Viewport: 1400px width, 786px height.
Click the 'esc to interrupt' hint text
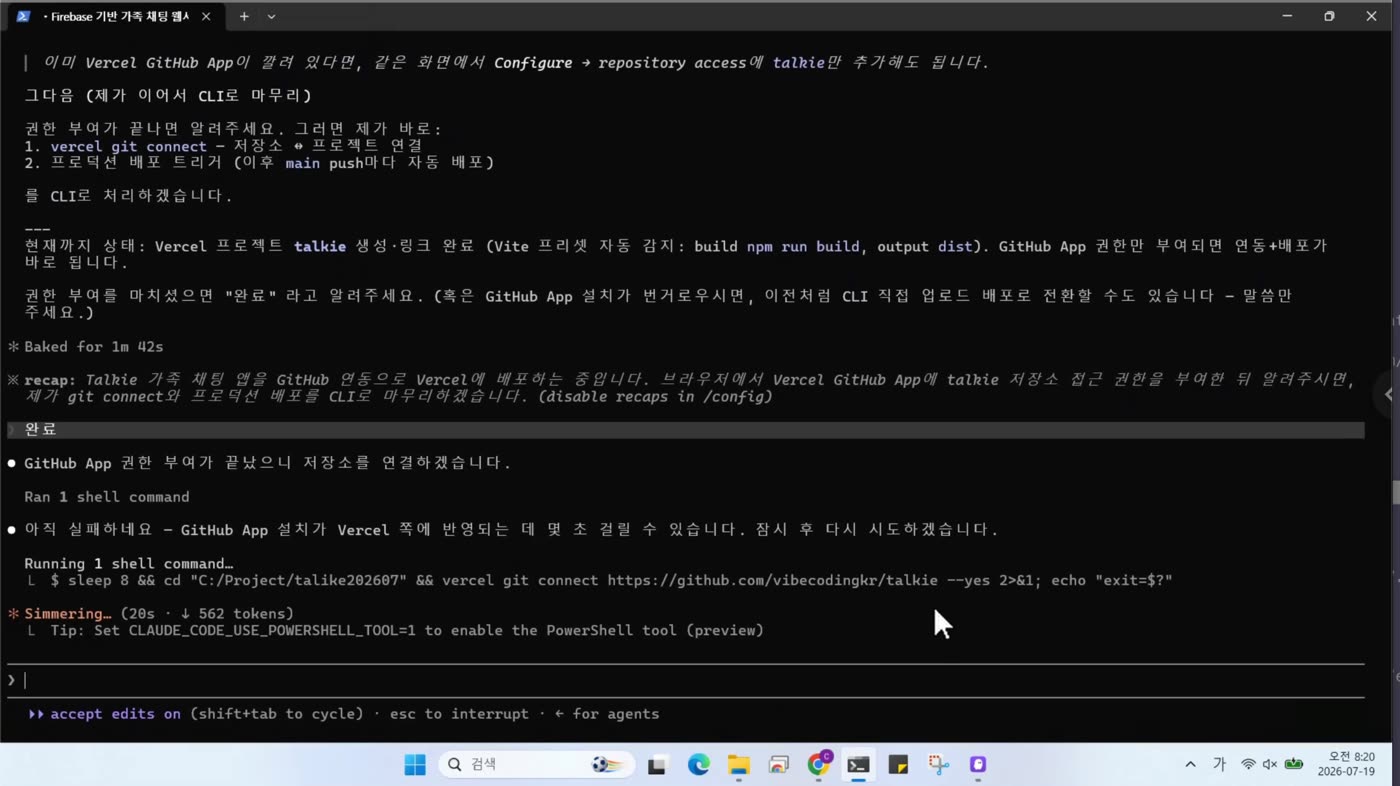click(x=459, y=714)
